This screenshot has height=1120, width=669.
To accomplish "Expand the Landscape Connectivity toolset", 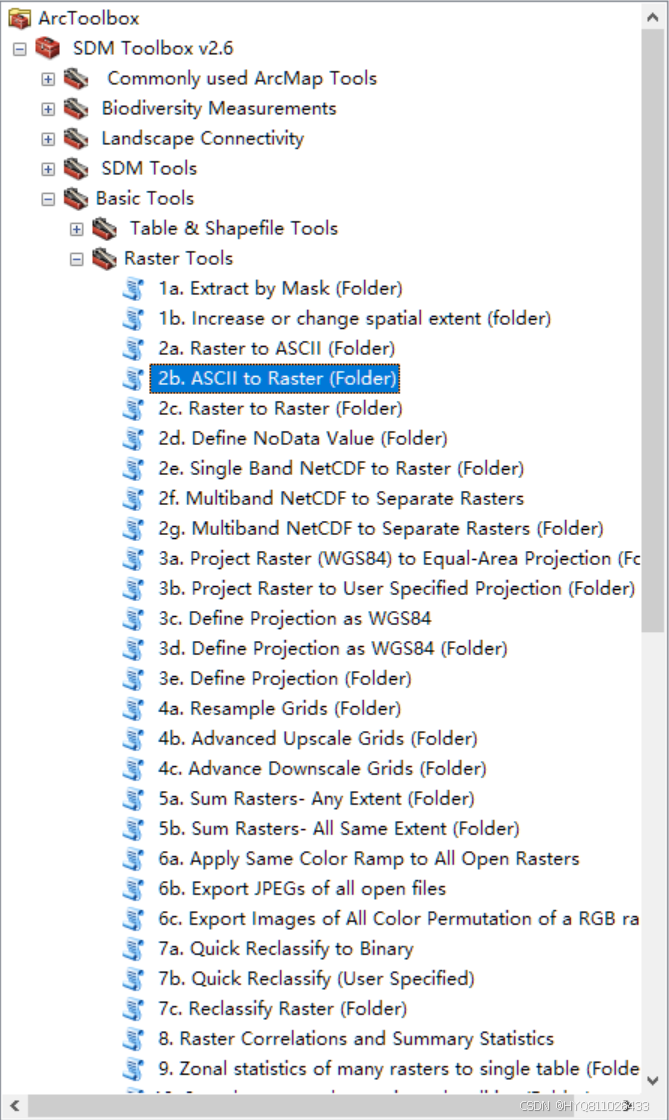I will point(48,139).
